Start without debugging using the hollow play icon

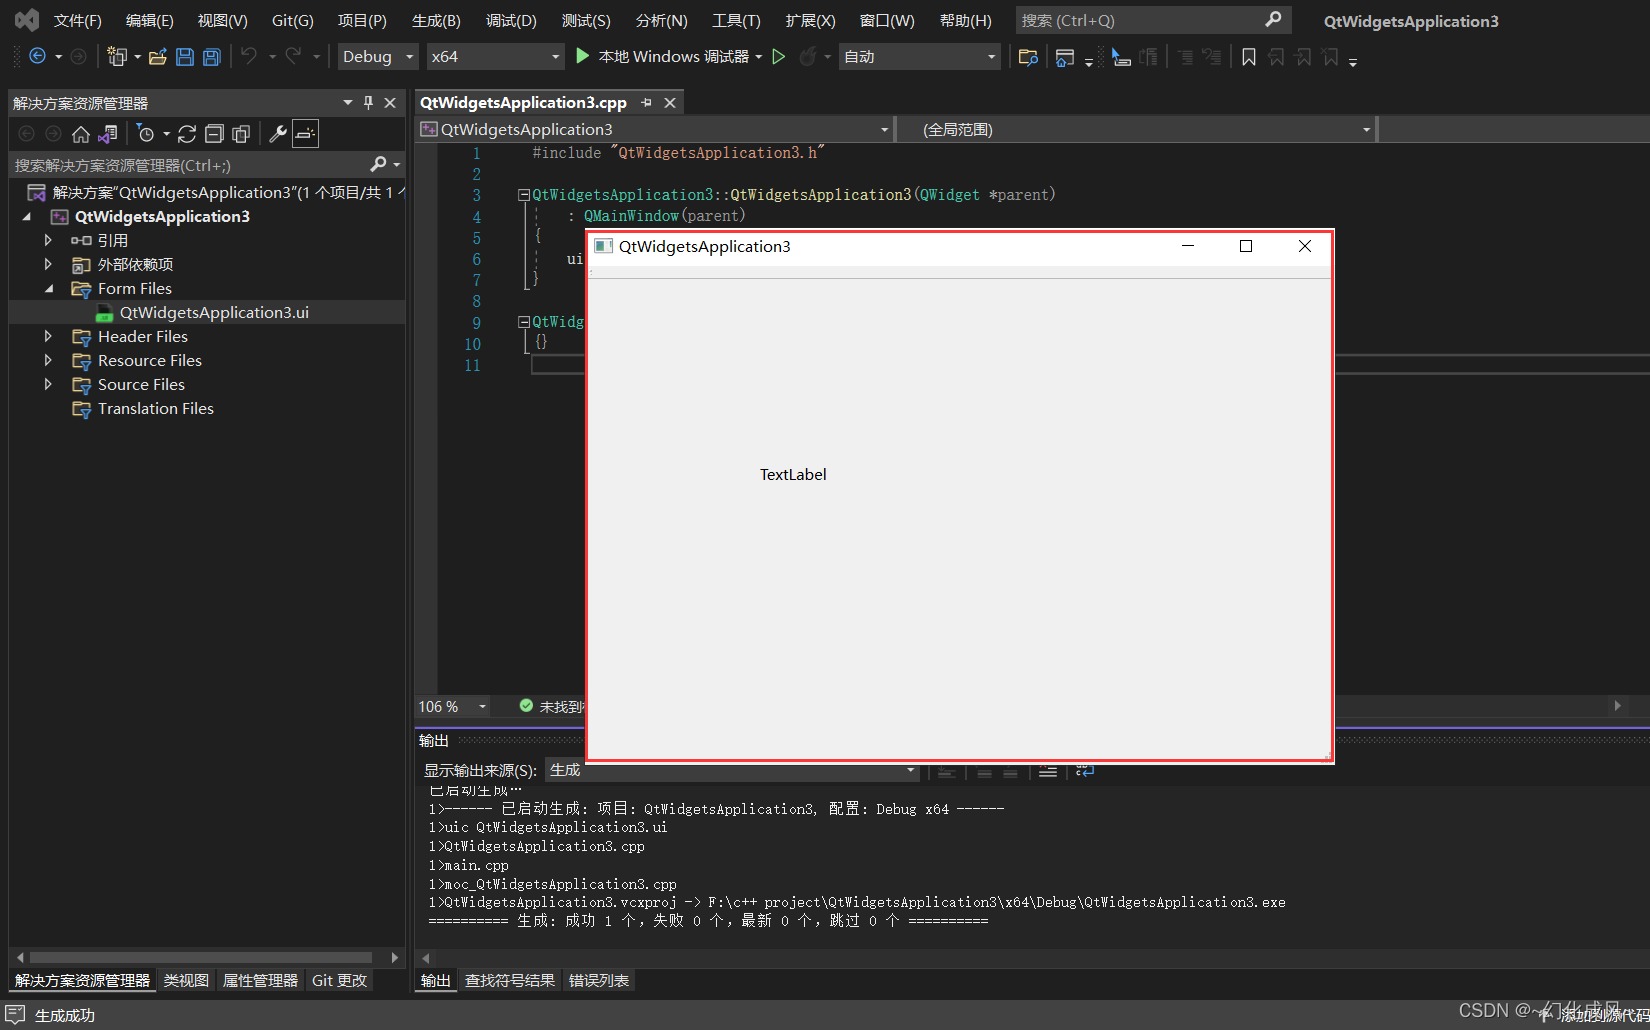(779, 57)
